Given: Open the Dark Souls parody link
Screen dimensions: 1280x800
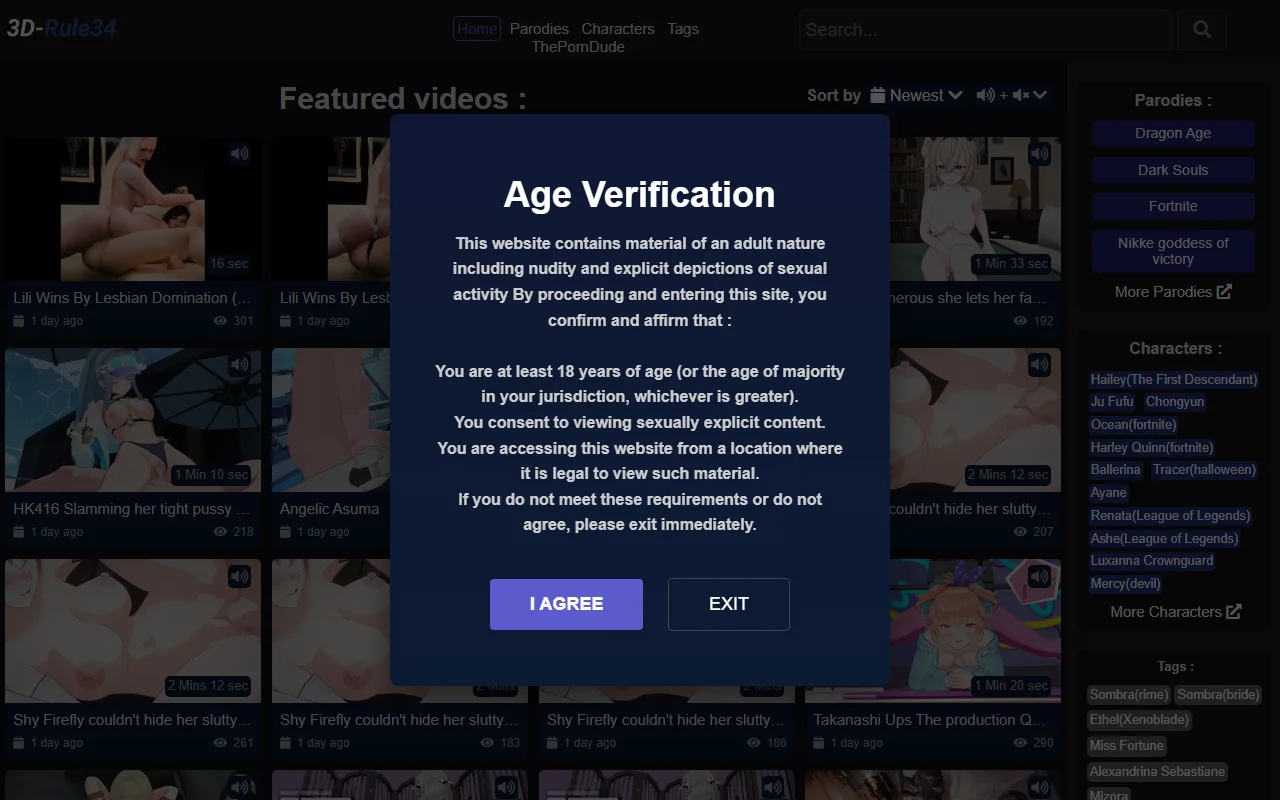Looking at the screenshot, I should 1172,169.
